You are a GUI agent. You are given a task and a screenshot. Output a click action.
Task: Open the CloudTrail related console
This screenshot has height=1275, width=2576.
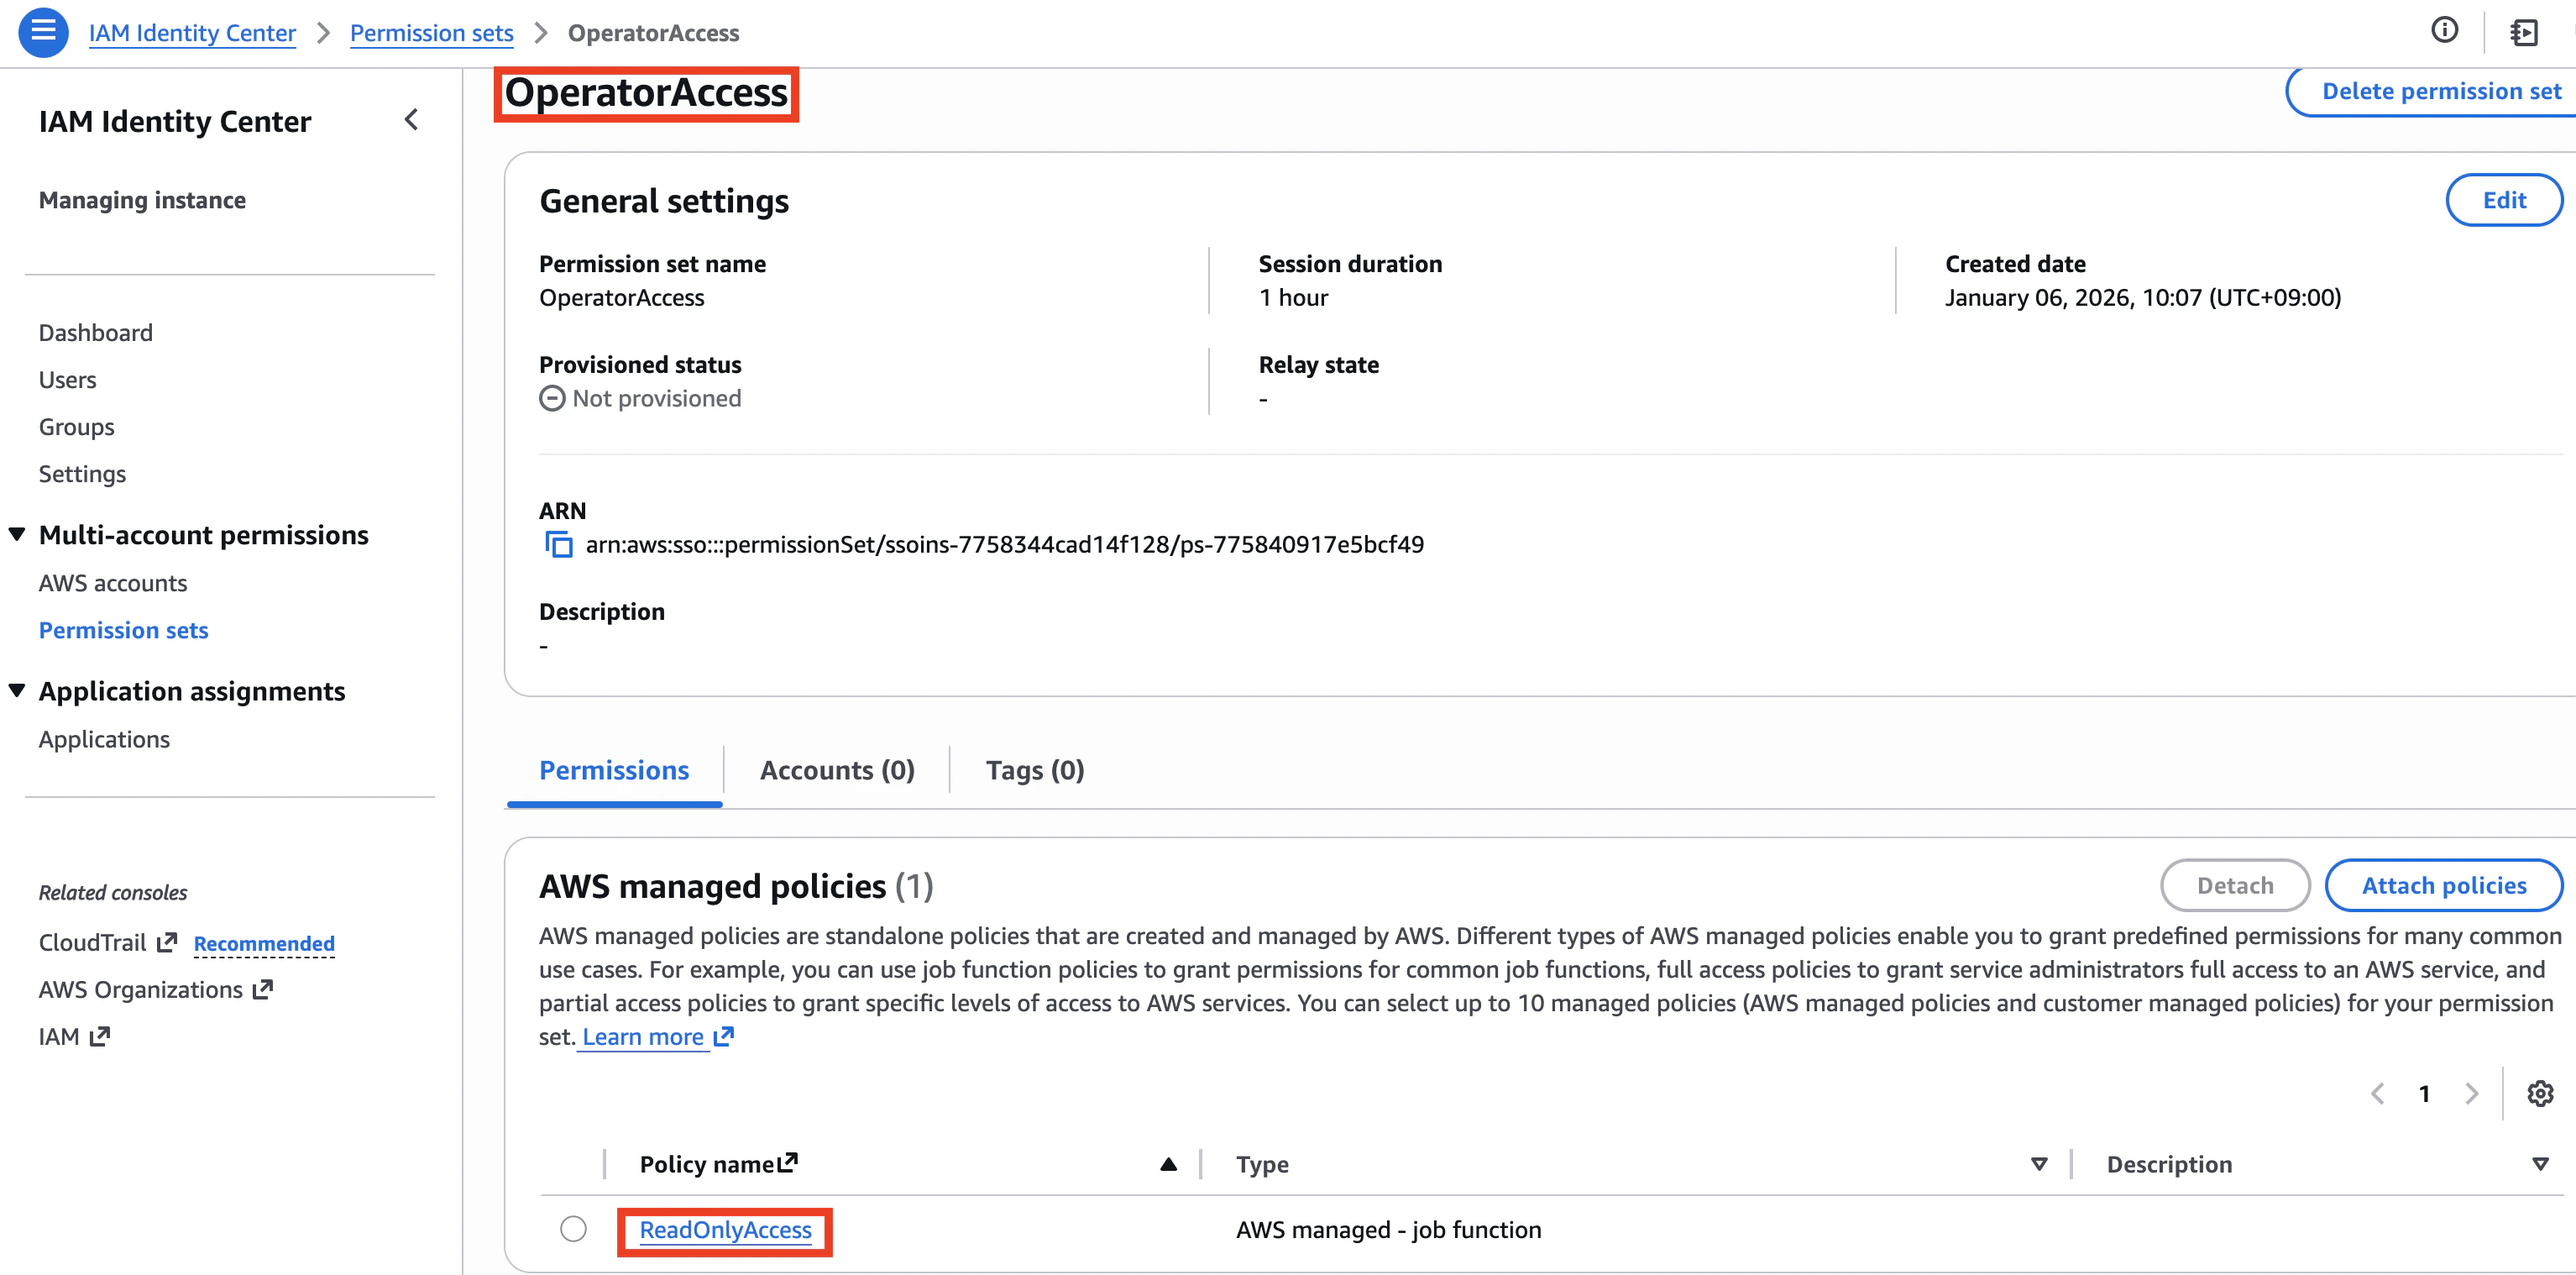tap(92, 942)
